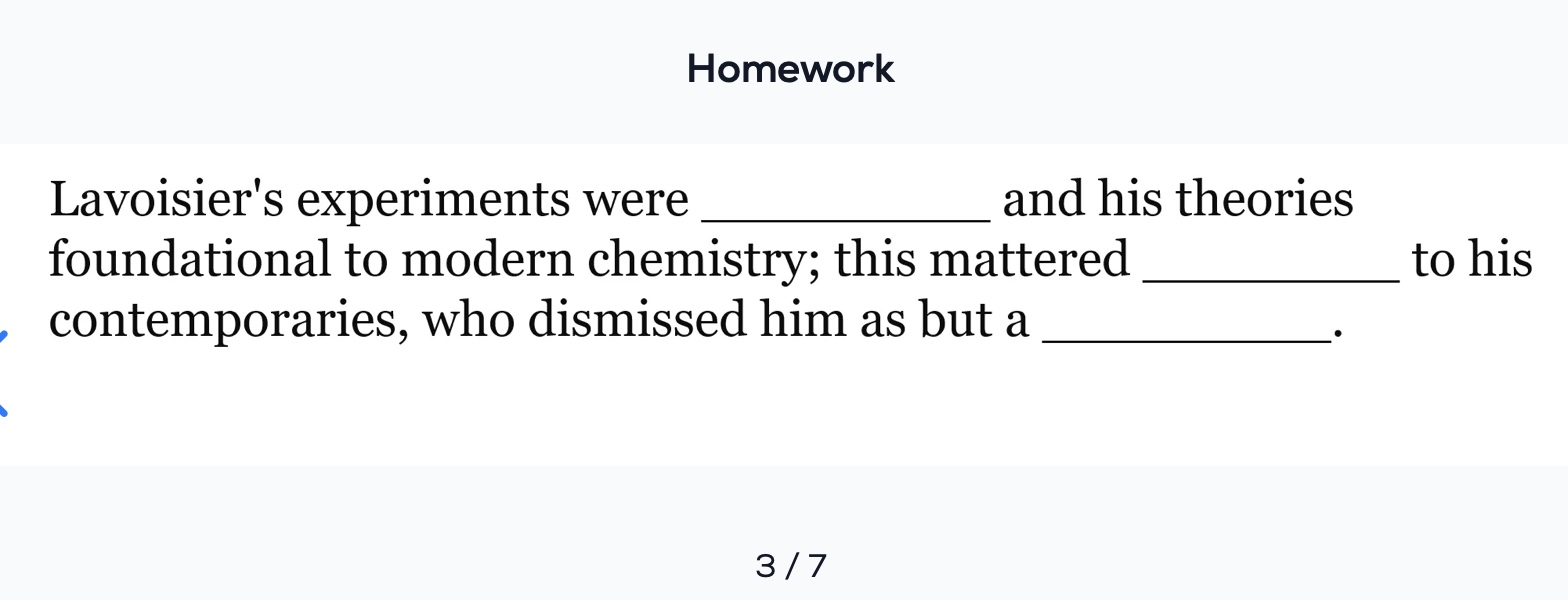Click the Homework page title
The height and width of the screenshot is (600, 1568).
pos(790,69)
